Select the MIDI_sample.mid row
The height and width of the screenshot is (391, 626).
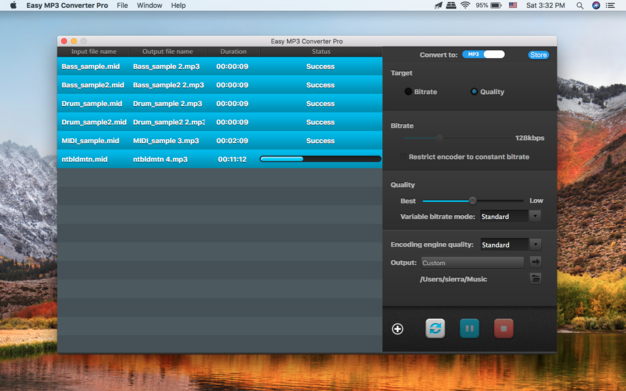tap(220, 141)
